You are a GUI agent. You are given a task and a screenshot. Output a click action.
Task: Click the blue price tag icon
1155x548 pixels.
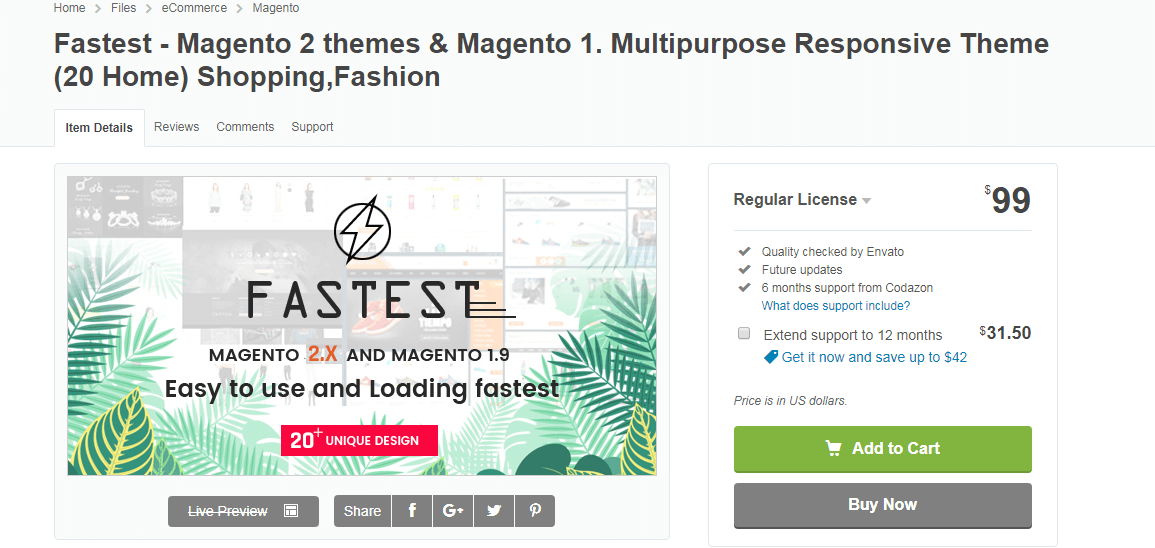coord(770,357)
